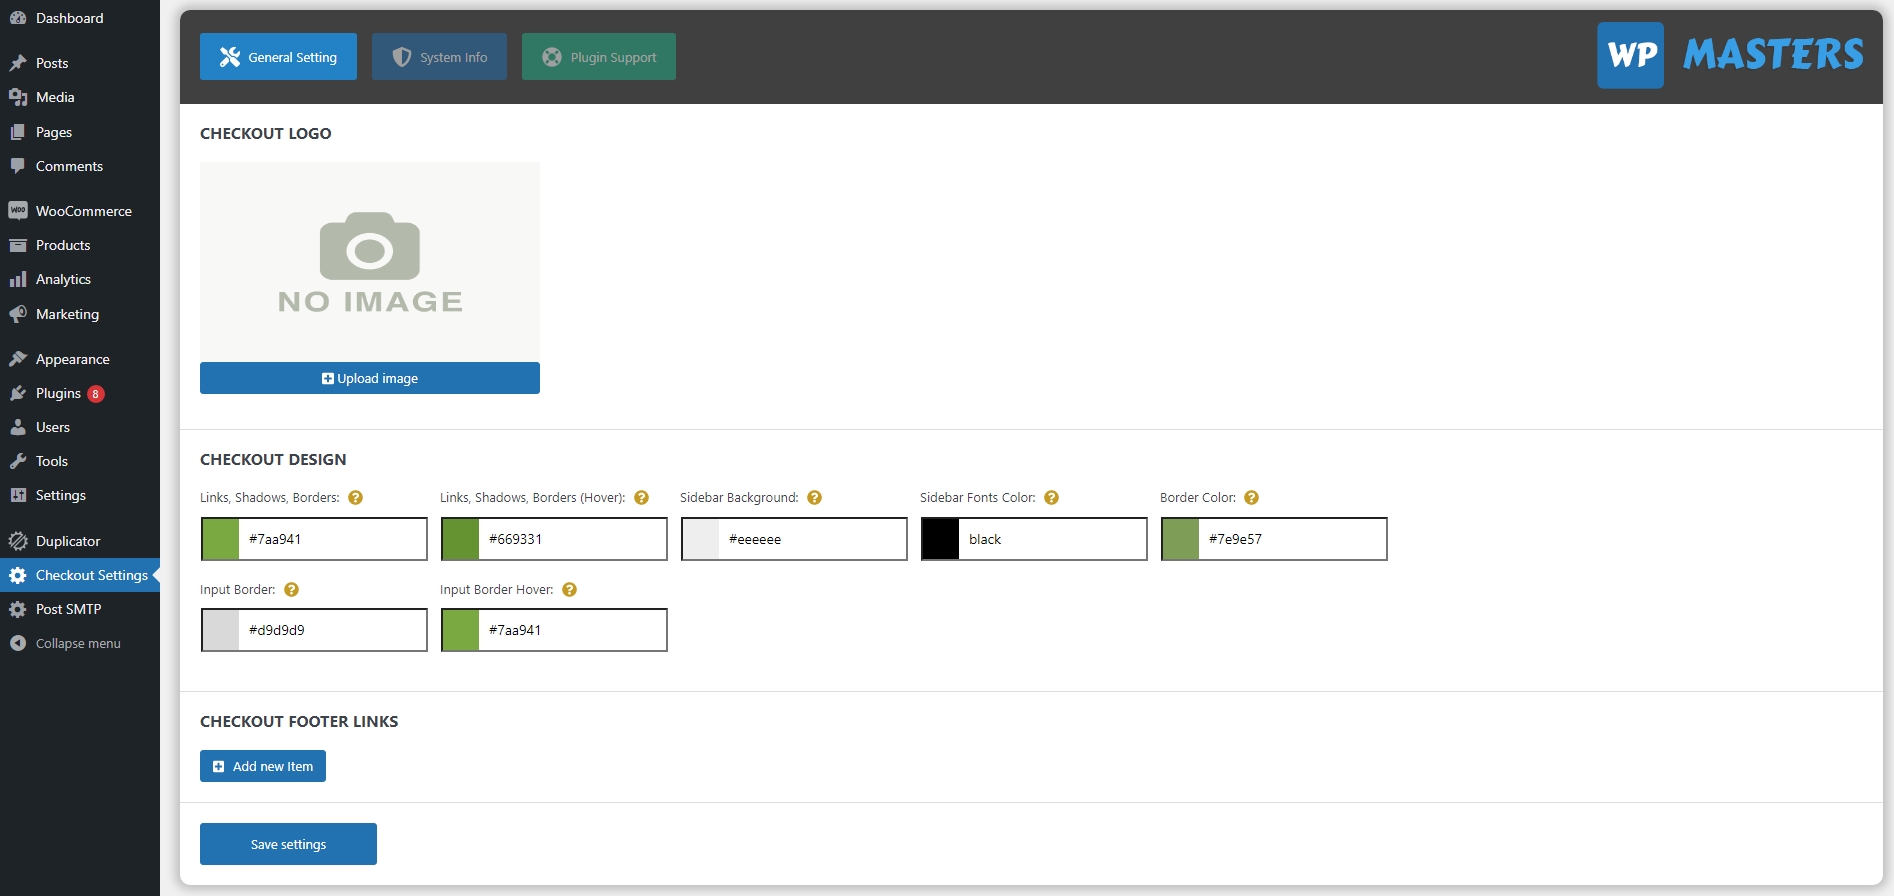Click the hover color #669331 swatch
Image resolution: width=1894 pixels, height=896 pixels.
460,539
